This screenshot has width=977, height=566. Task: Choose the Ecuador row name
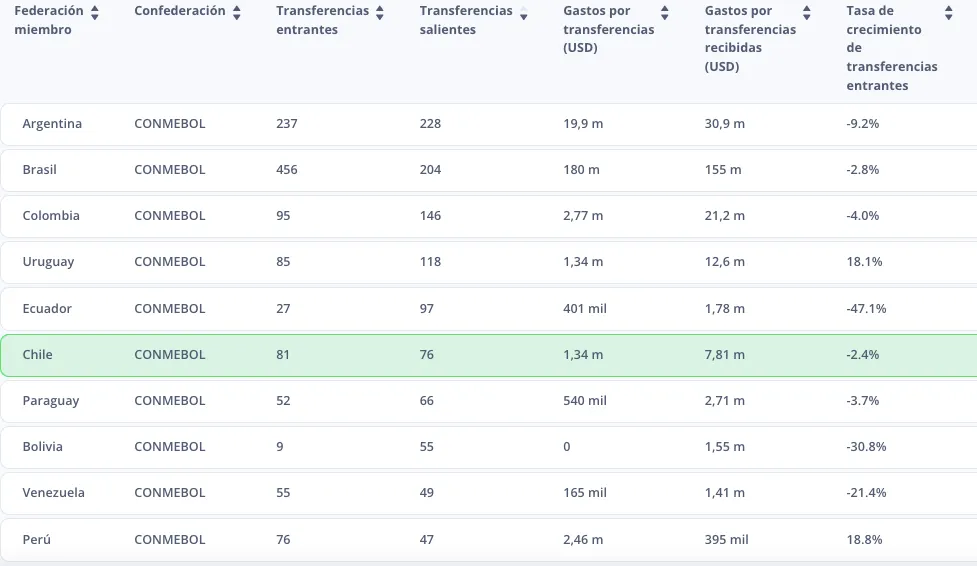47,309
